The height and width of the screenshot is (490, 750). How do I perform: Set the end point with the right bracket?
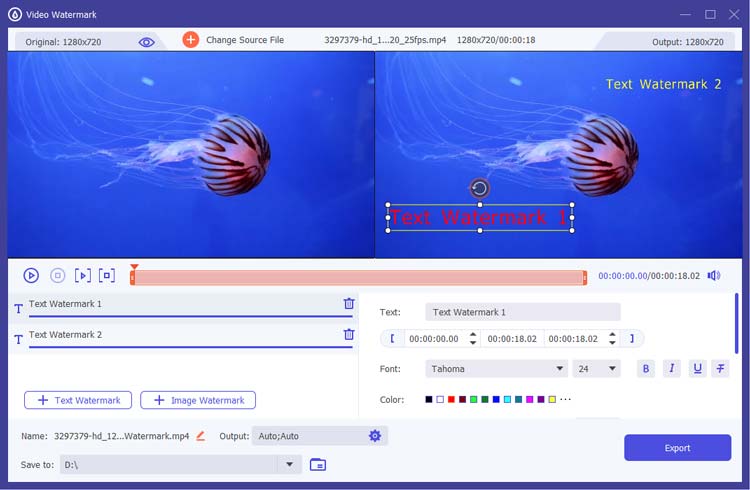tap(632, 338)
